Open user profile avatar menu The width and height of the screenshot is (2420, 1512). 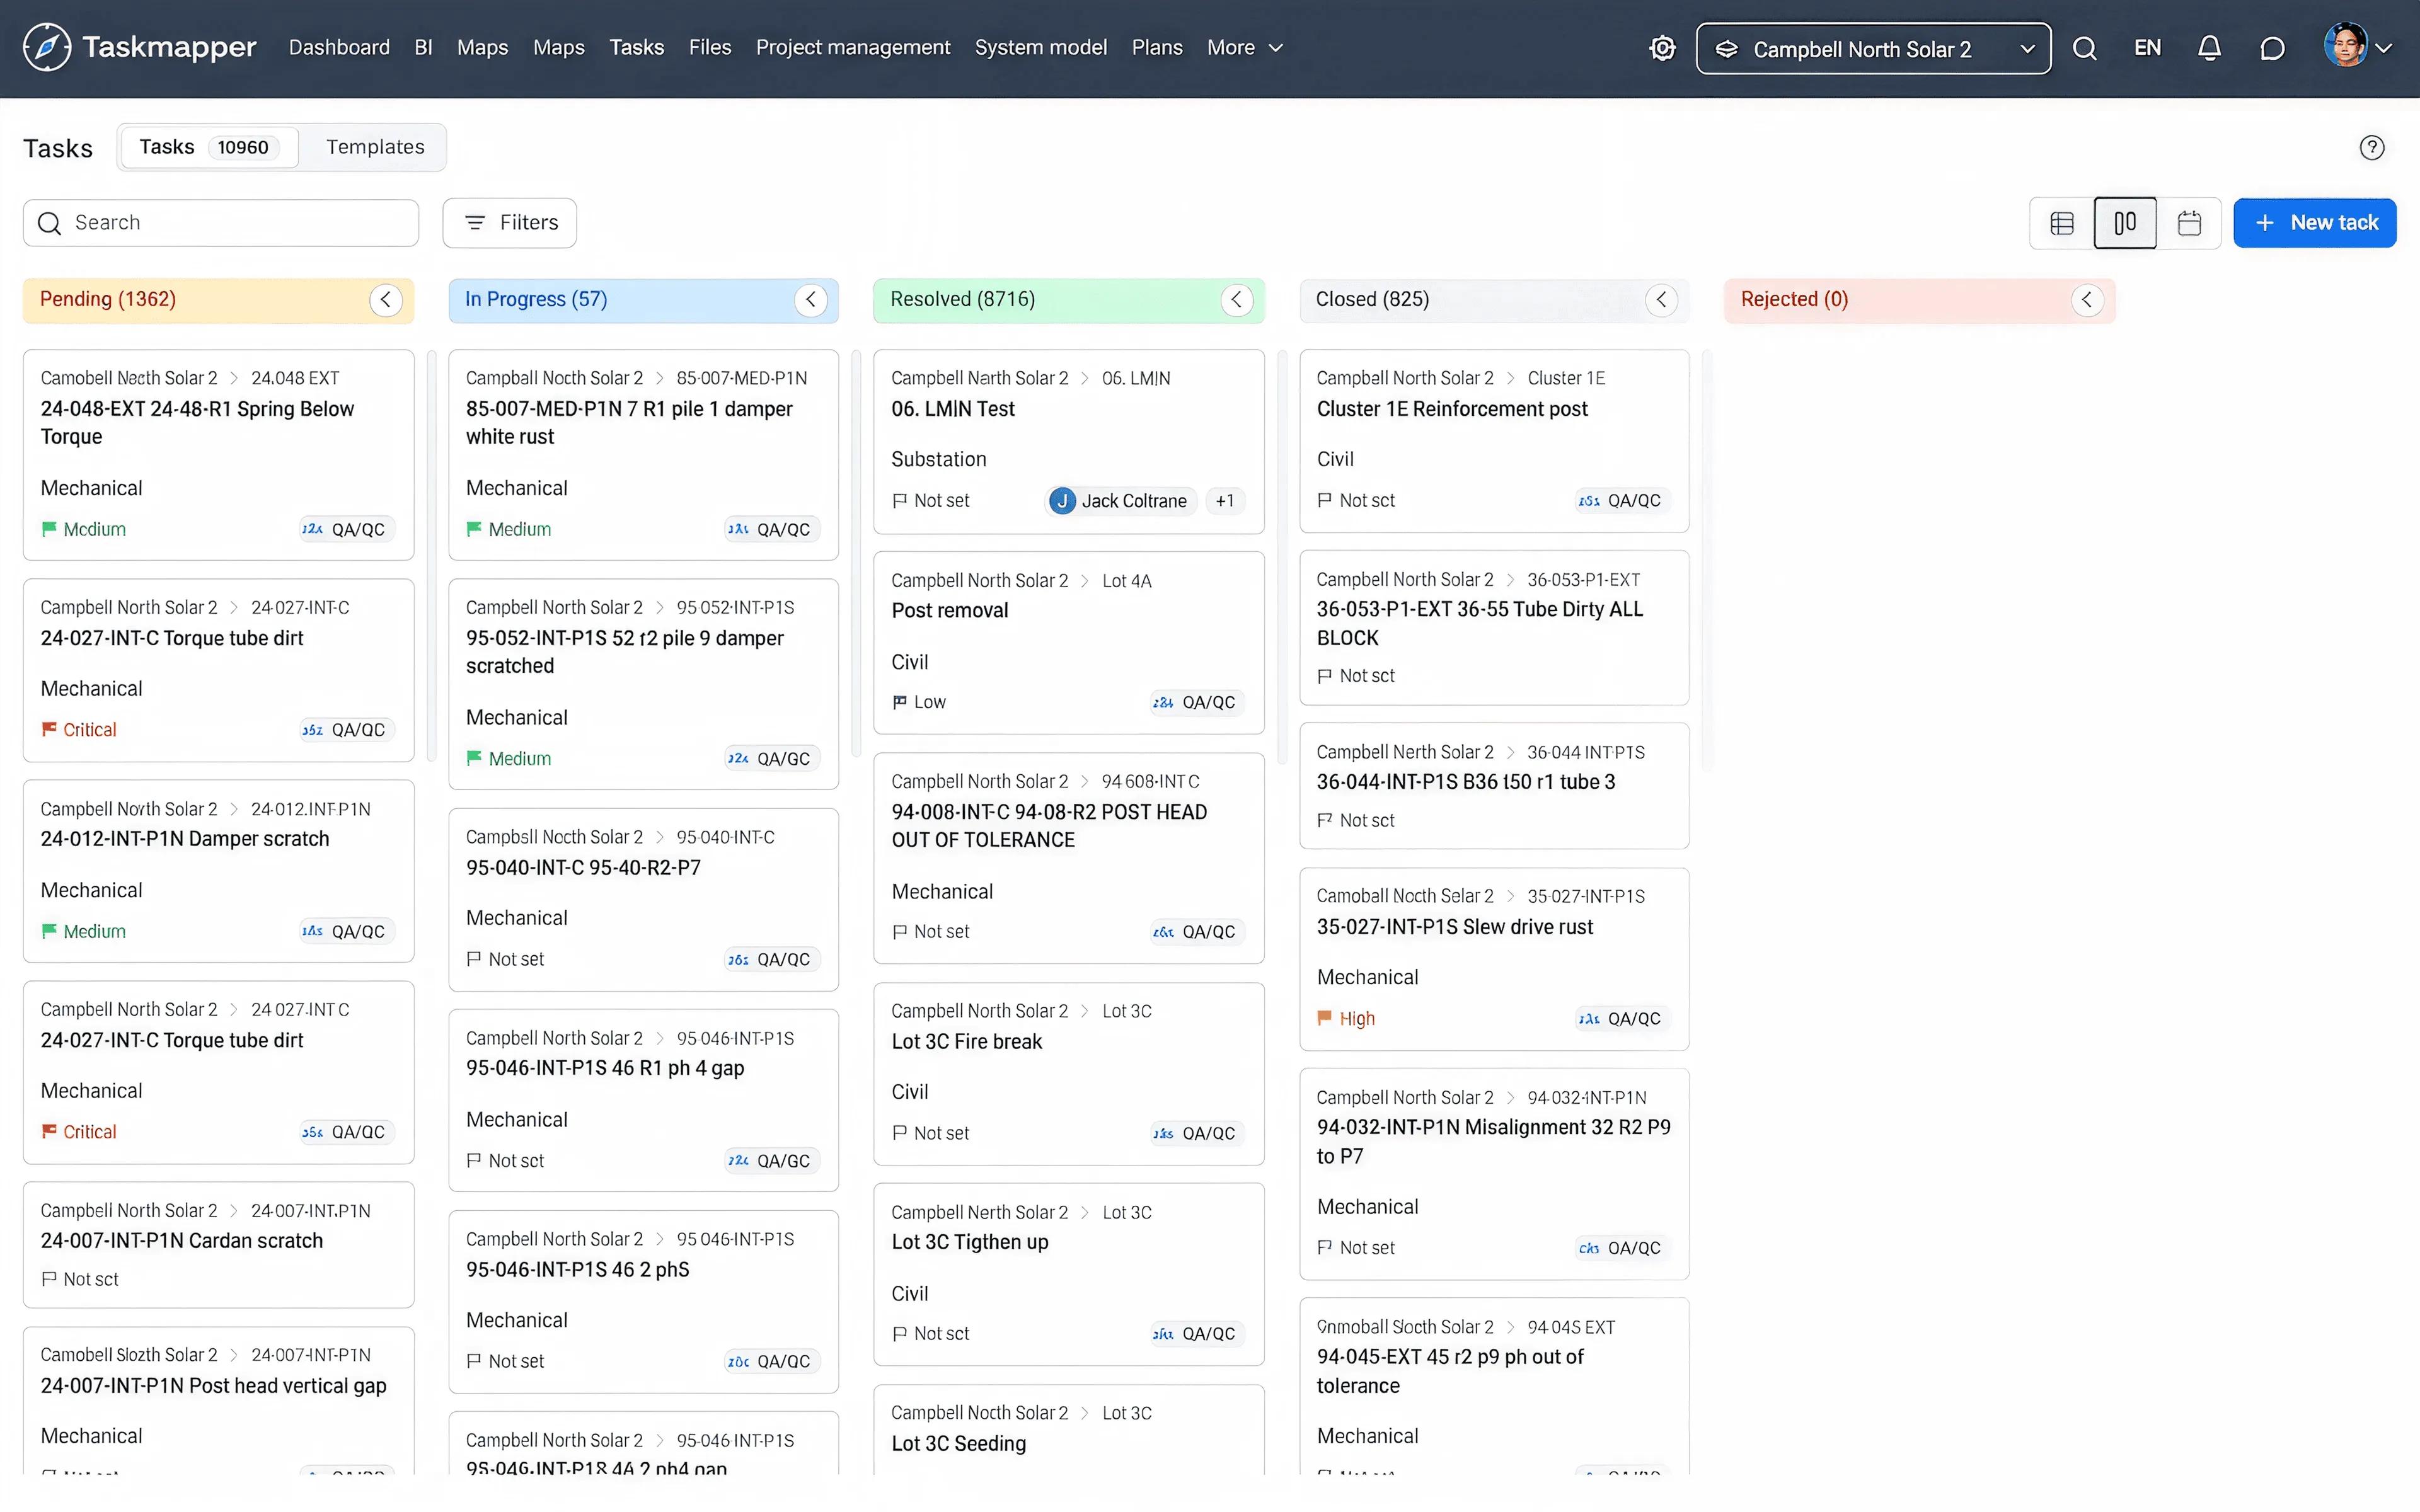pos(2345,46)
